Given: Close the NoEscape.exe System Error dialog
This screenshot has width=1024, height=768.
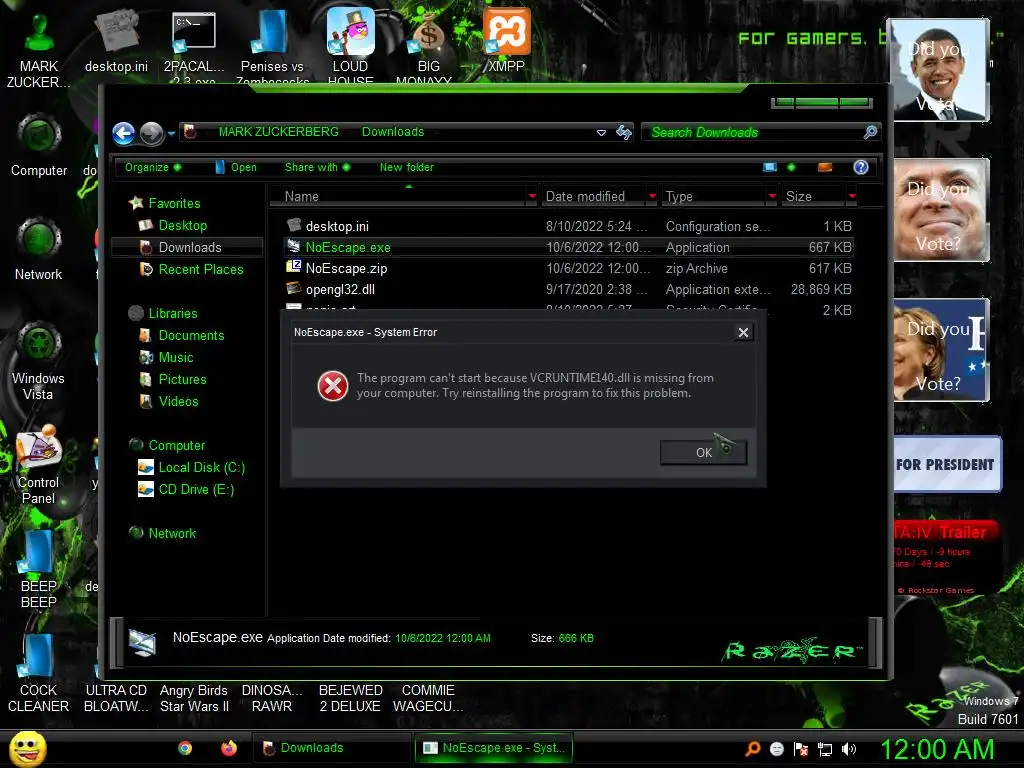Looking at the screenshot, I should coord(743,332).
